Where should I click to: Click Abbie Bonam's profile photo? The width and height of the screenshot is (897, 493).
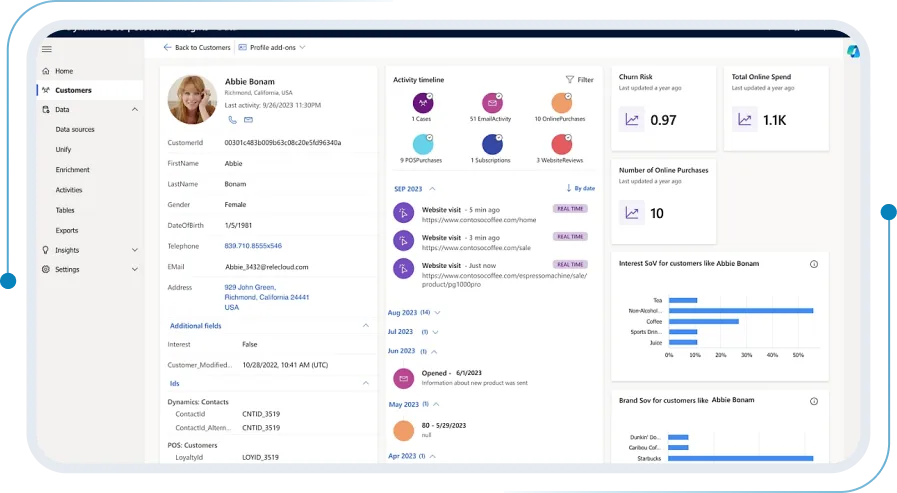(192, 100)
